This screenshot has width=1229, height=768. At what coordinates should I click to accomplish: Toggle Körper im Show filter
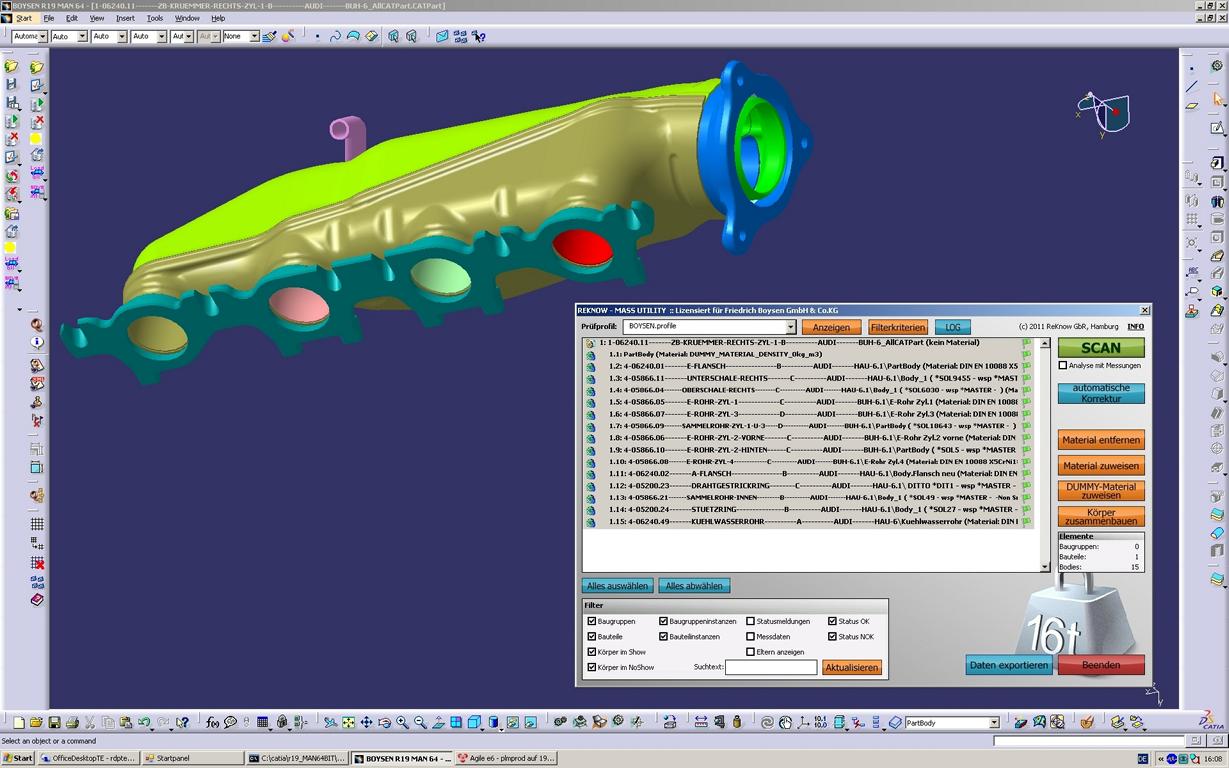click(x=592, y=652)
